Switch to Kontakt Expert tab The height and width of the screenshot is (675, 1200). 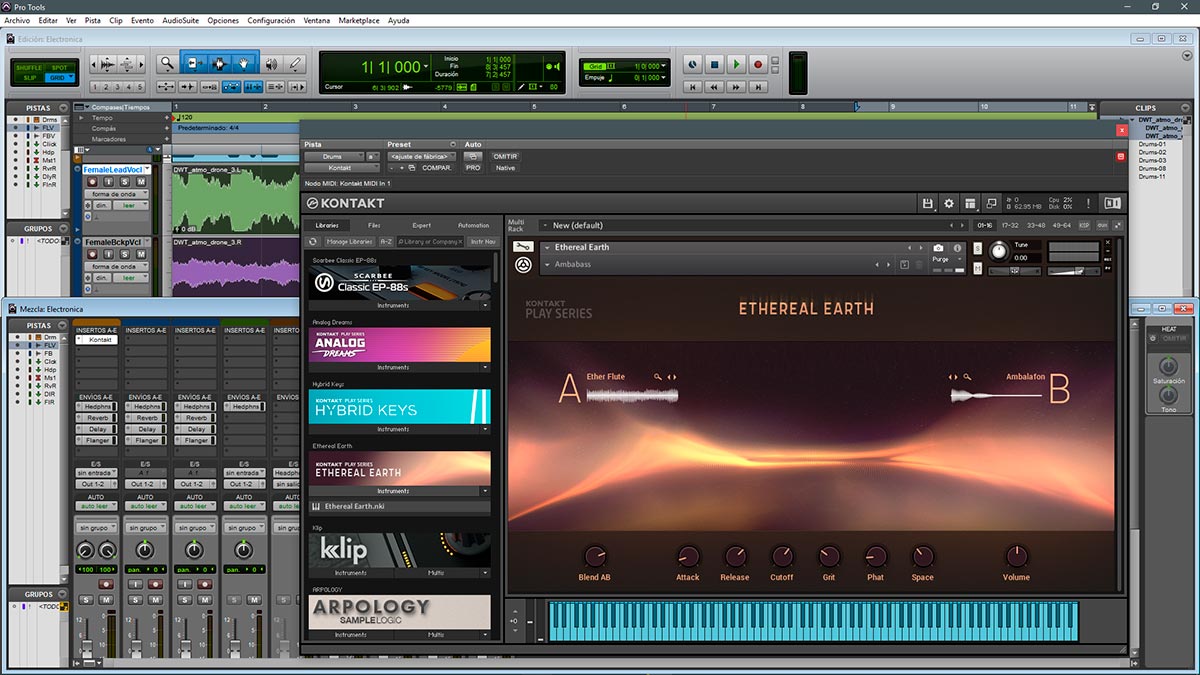(422, 225)
